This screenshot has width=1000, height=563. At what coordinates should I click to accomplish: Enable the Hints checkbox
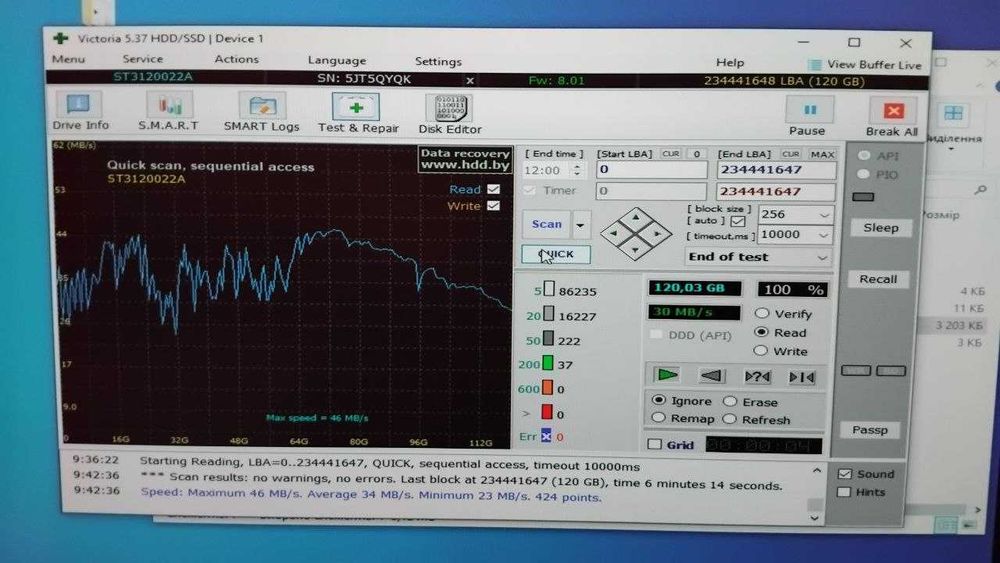pos(844,492)
